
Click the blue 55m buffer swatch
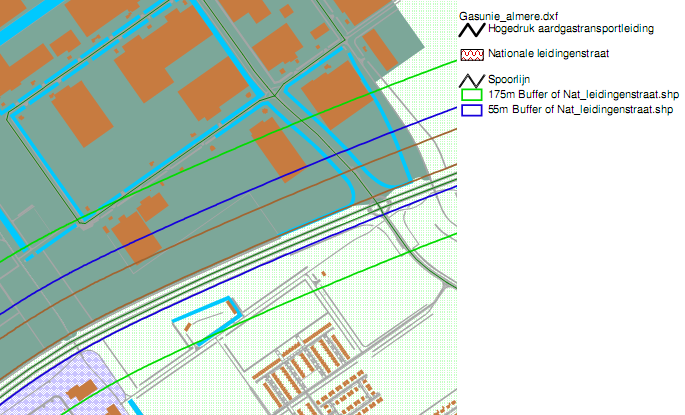pos(472,110)
